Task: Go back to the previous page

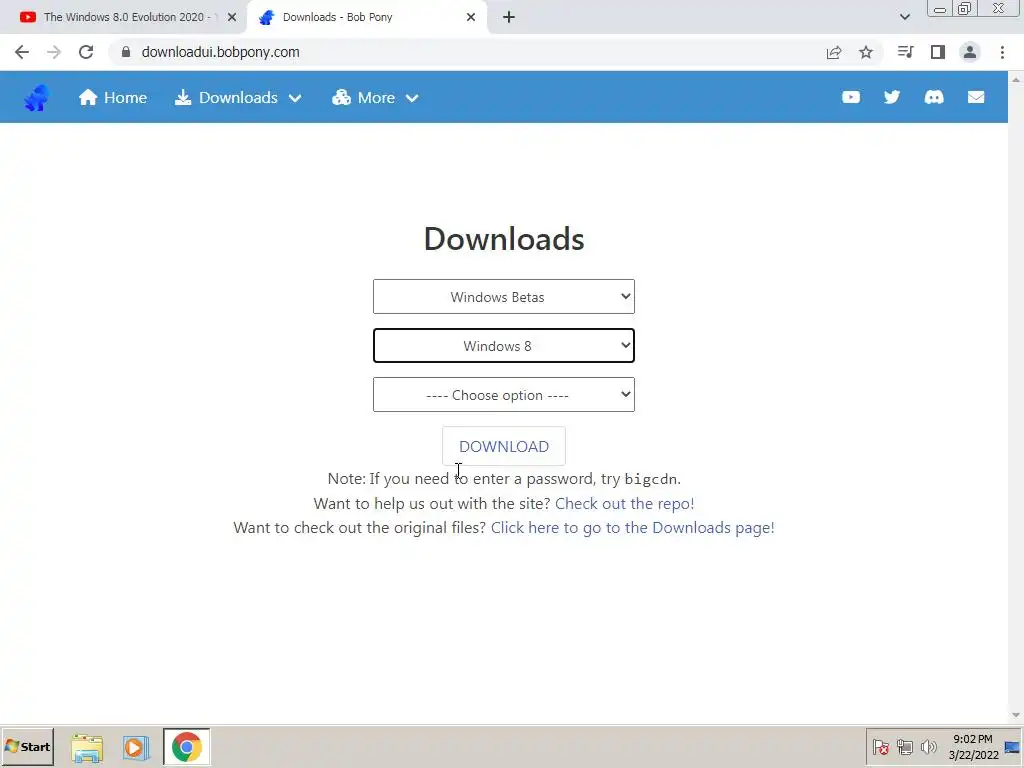Action: (22, 52)
